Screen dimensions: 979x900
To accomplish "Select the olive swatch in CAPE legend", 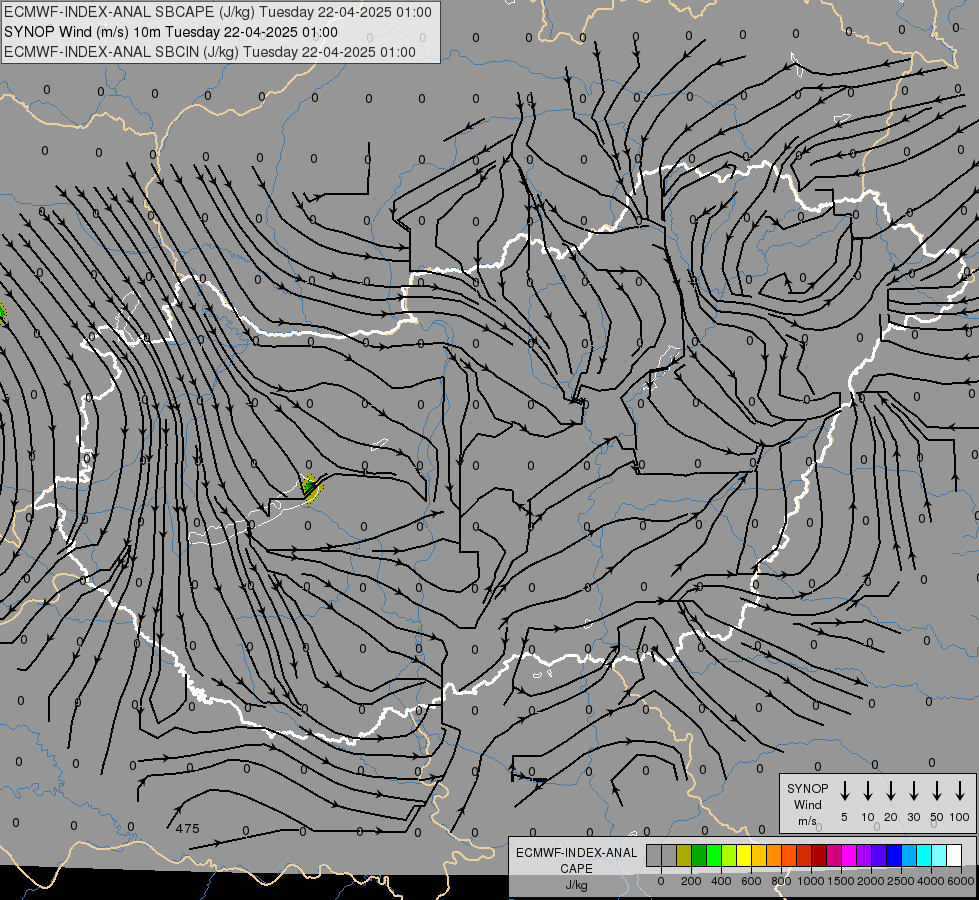I will click(x=684, y=855).
